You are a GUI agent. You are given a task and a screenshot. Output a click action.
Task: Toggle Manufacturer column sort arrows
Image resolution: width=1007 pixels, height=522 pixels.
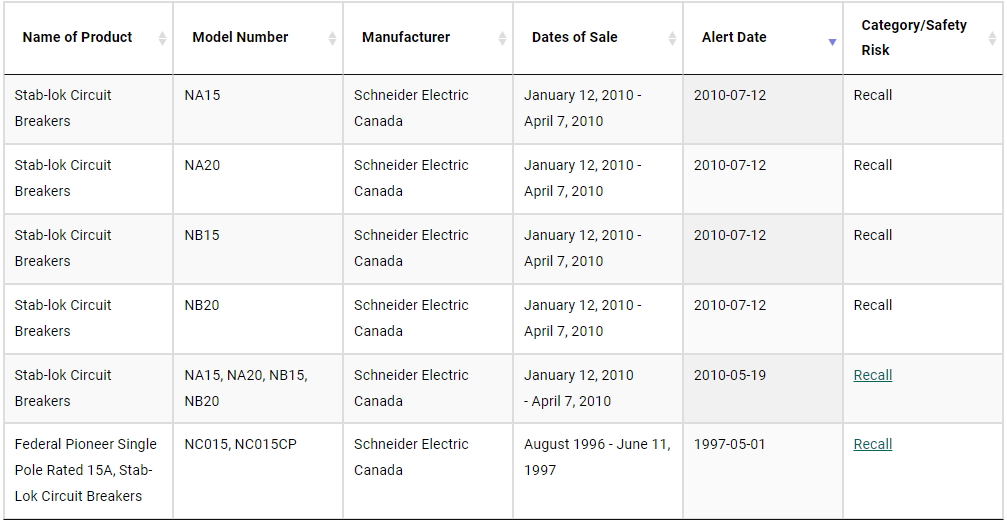502,39
